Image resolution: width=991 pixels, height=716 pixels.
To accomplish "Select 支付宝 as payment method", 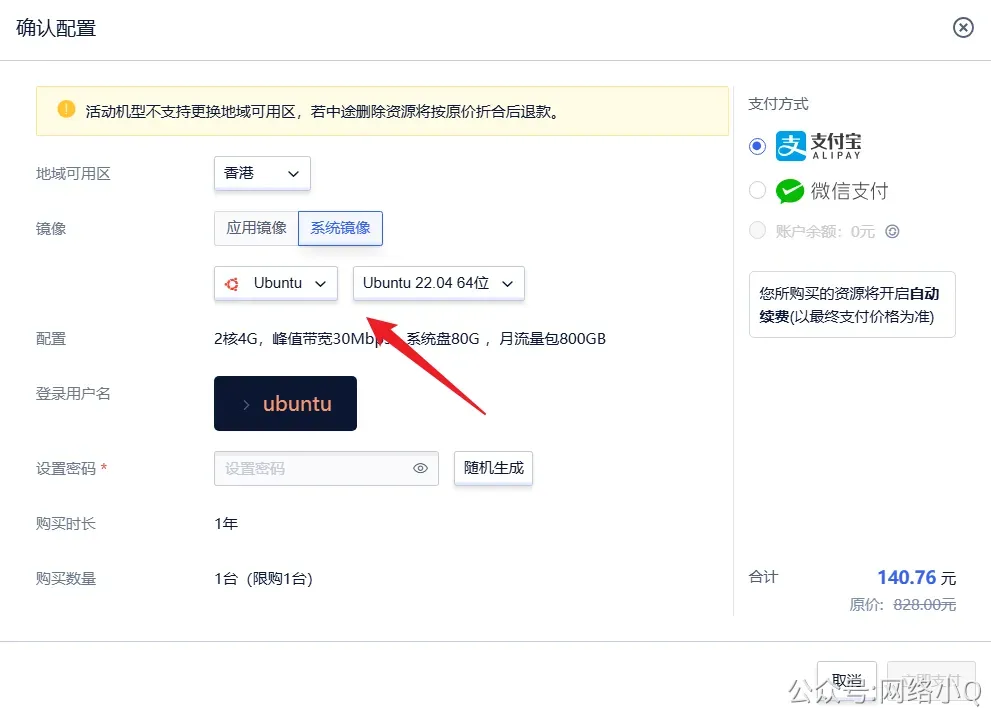I will [757, 146].
